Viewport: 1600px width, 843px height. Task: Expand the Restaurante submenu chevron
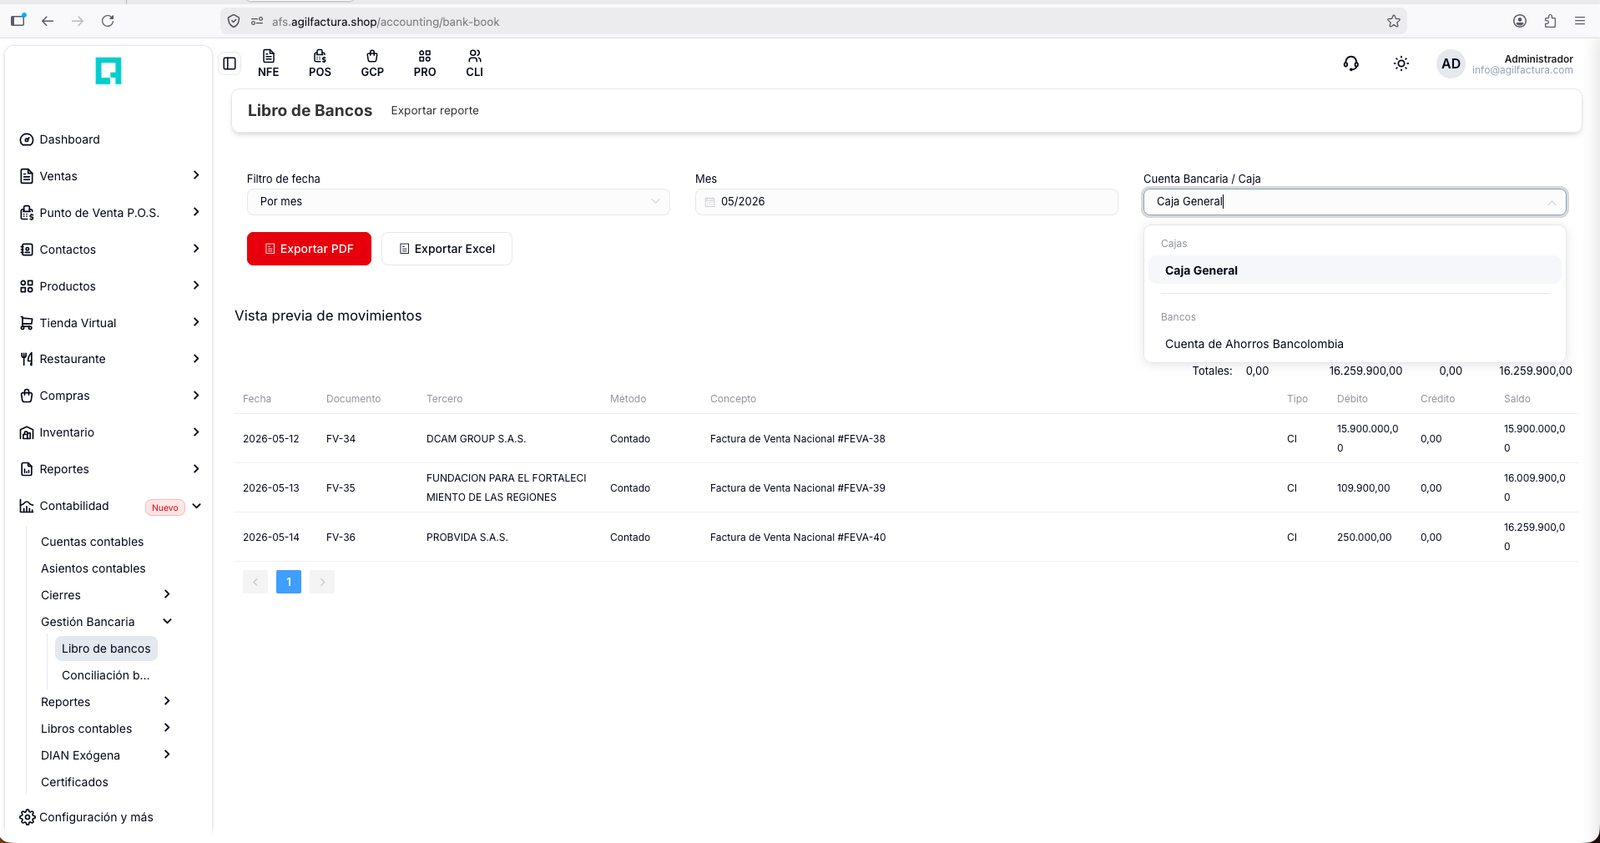(196, 358)
